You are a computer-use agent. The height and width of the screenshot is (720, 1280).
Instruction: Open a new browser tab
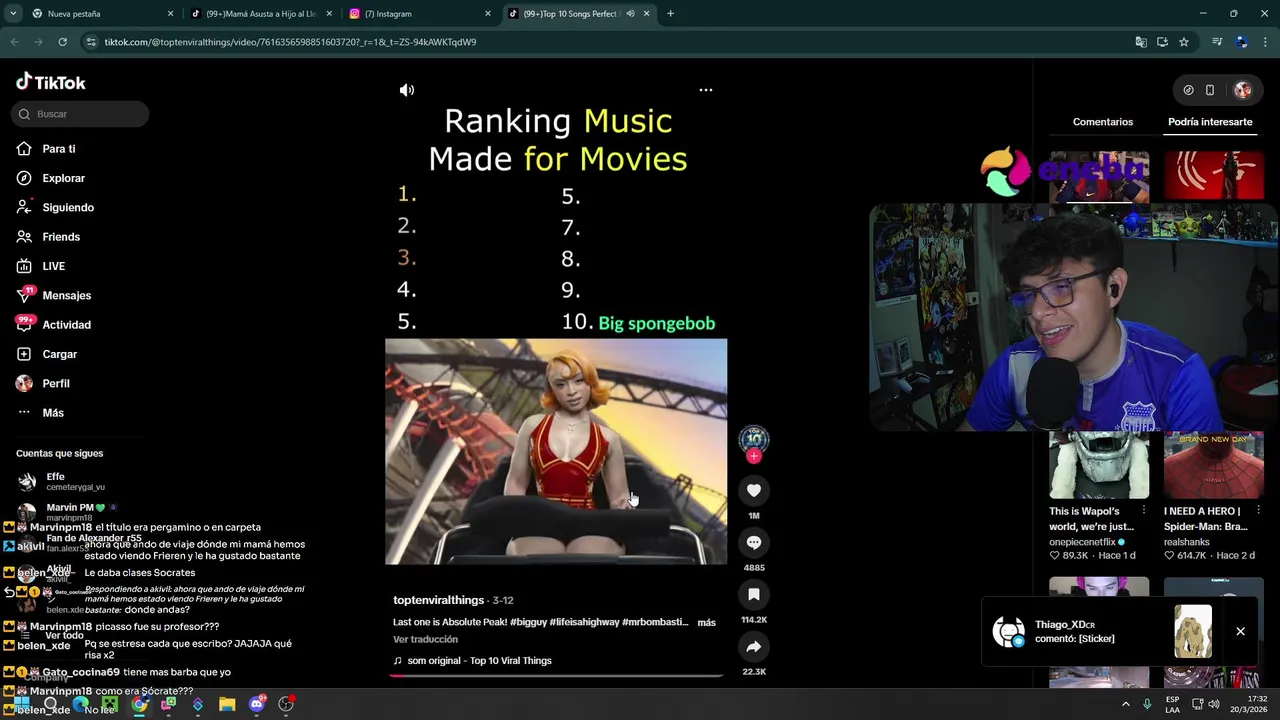tap(670, 14)
